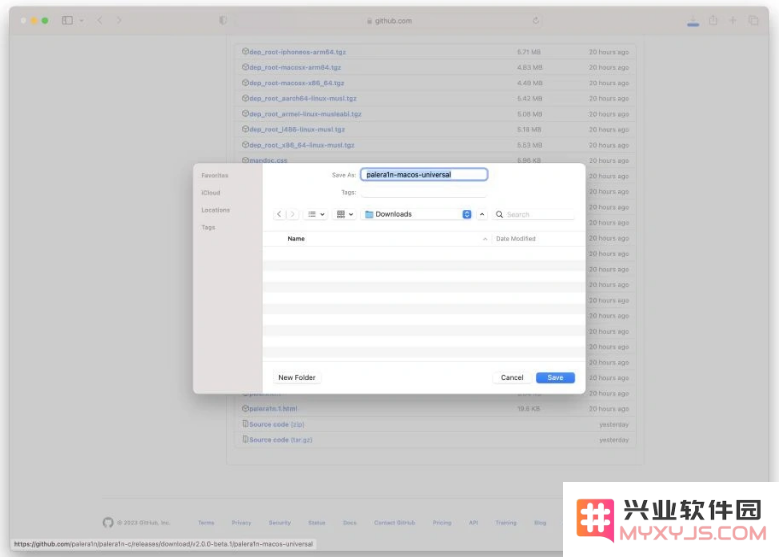This screenshot has width=779, height=557.
Task: Click file icon beside Source code (zip)
Action: click(245, 424)
